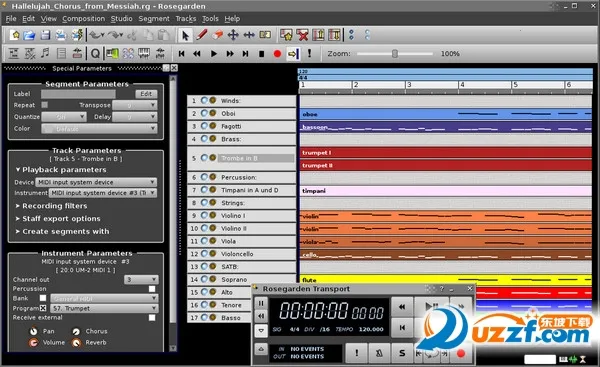Screen dimensions: 600x367
Task: Redo the last undone action
Action: click(114, 35)
